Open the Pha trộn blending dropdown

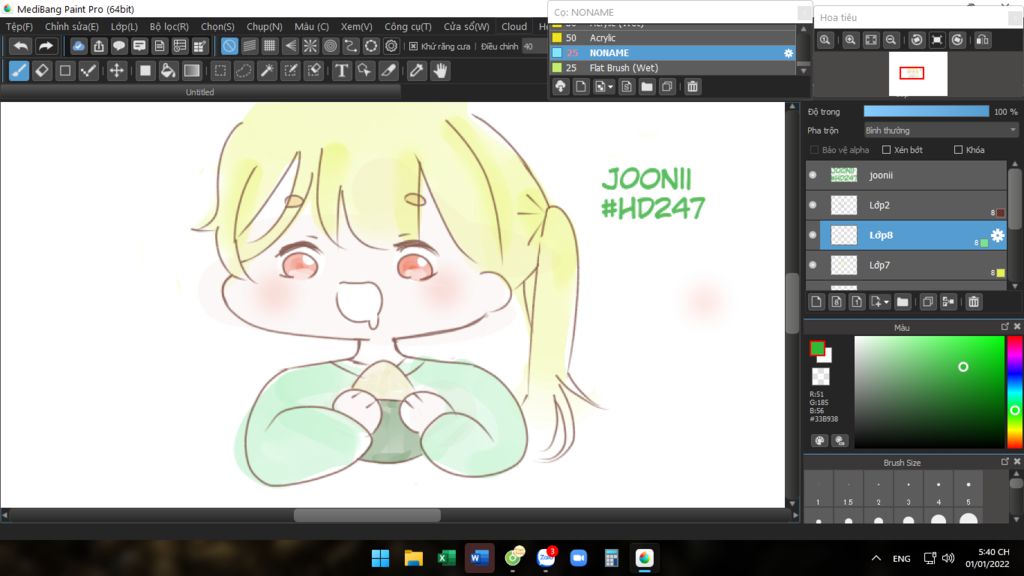pyautogui.click(x=940, y=131)
